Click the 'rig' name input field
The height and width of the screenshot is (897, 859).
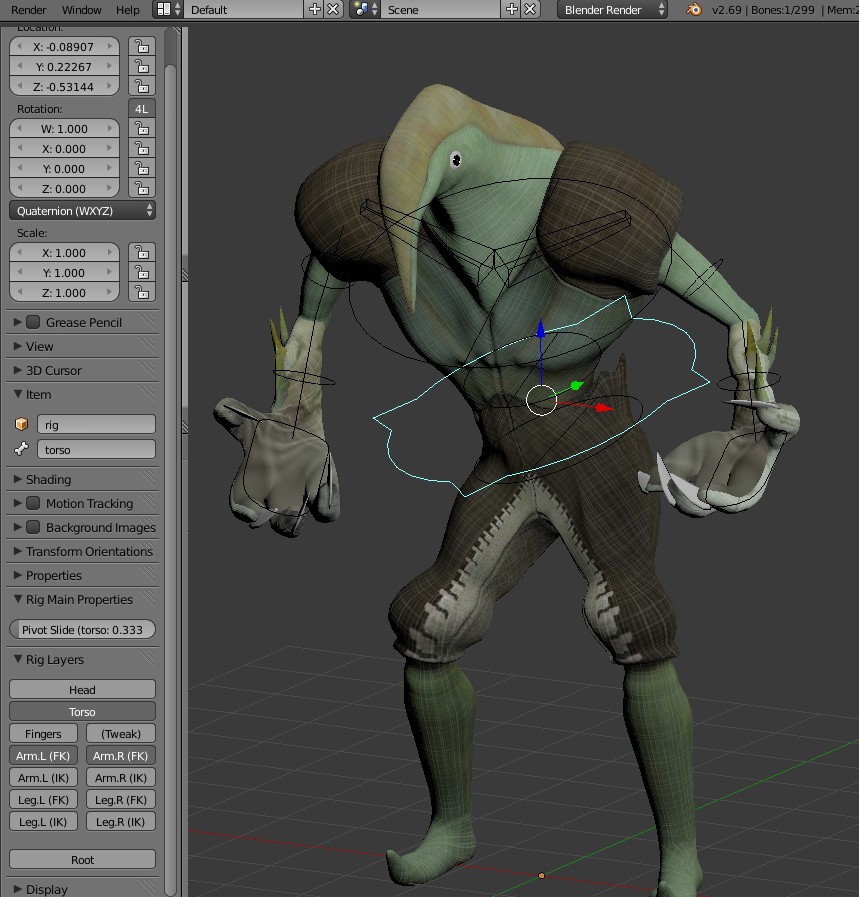97,423
